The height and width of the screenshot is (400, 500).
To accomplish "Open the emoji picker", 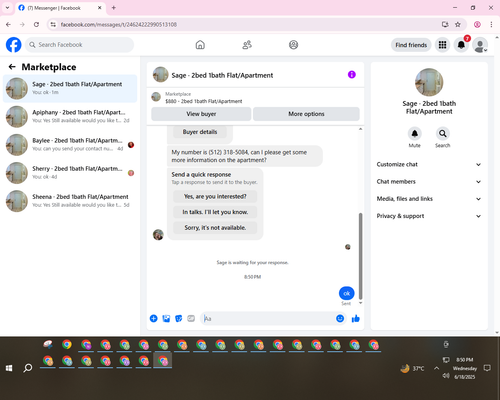I will tap(340, 319).
